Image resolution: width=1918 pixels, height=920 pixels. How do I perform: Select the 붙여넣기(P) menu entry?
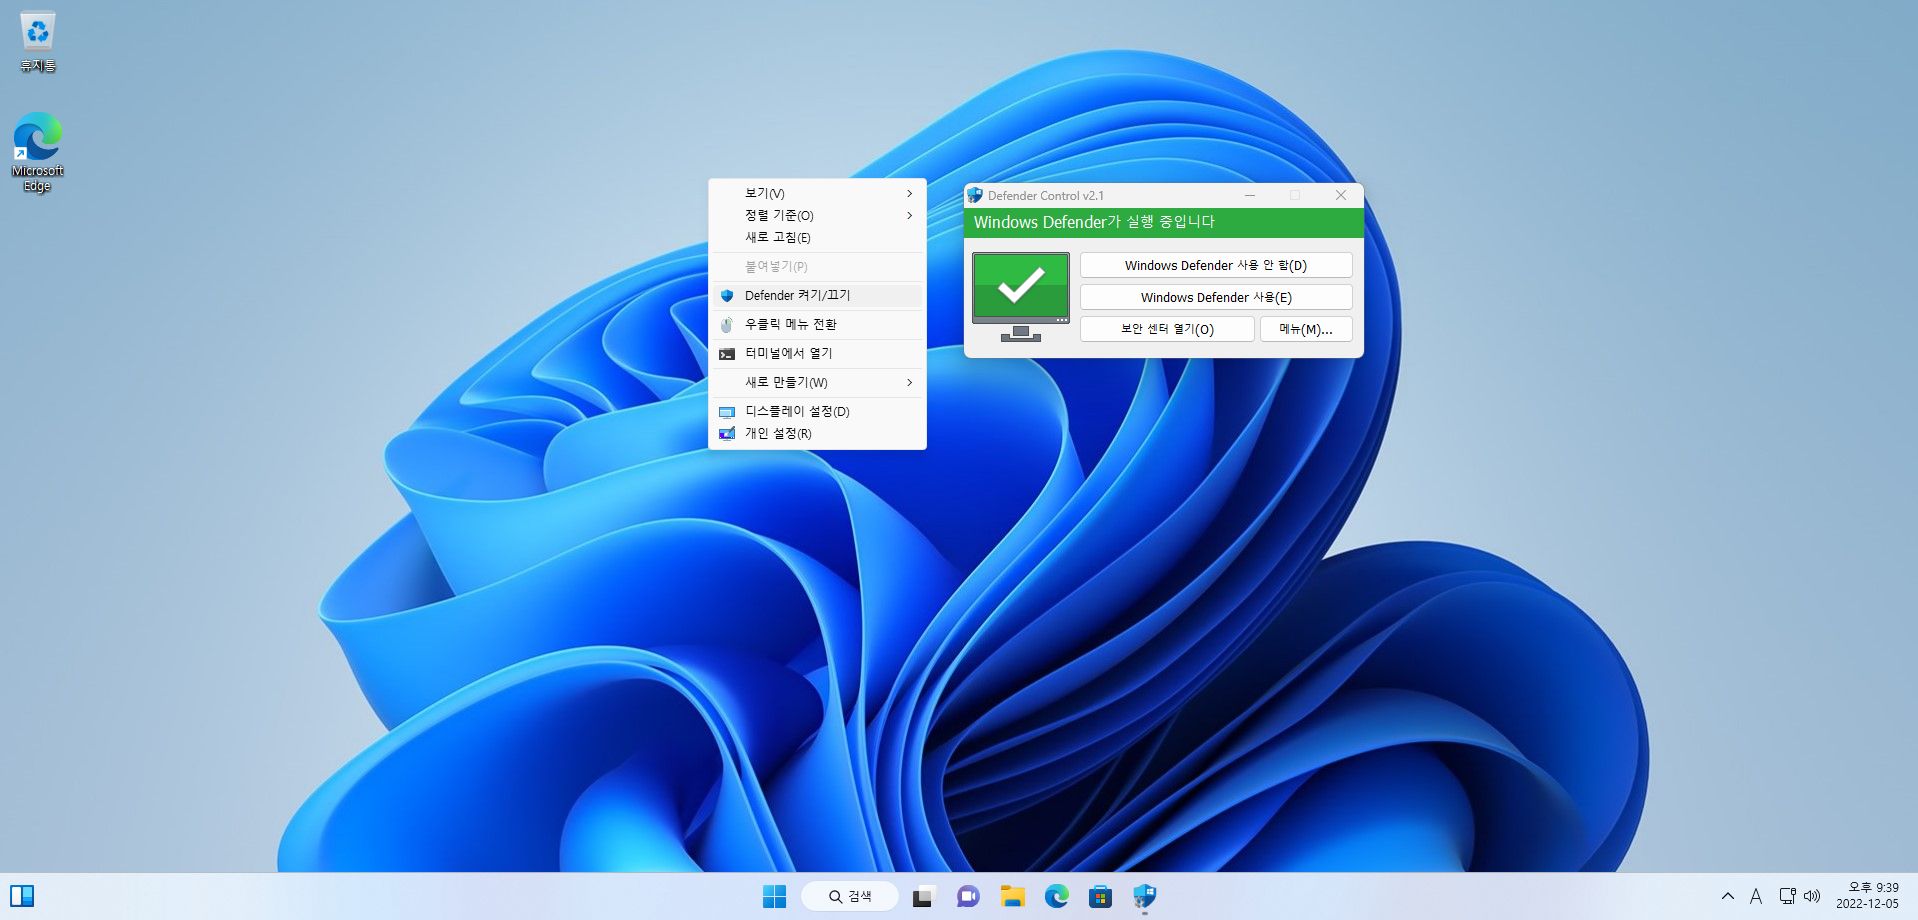[817, 267]
